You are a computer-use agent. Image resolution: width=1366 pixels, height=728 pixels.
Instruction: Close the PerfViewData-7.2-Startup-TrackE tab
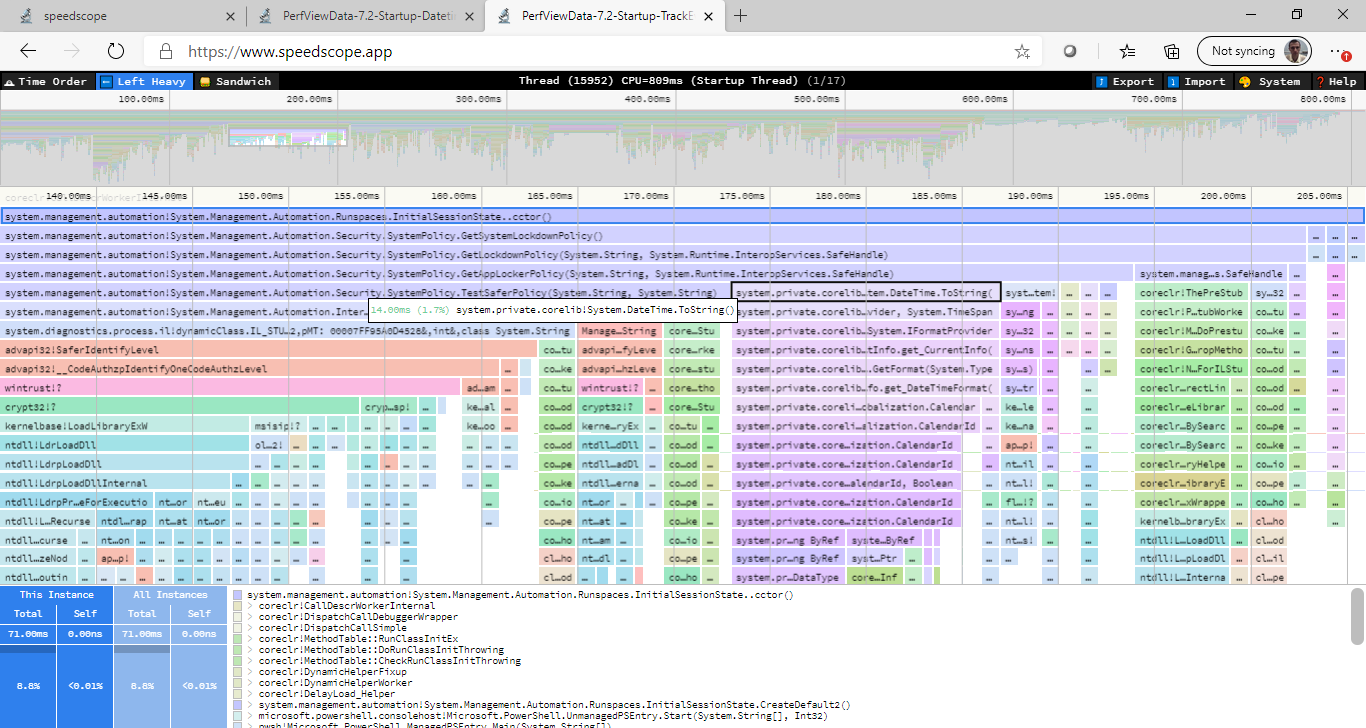[707, 16]
